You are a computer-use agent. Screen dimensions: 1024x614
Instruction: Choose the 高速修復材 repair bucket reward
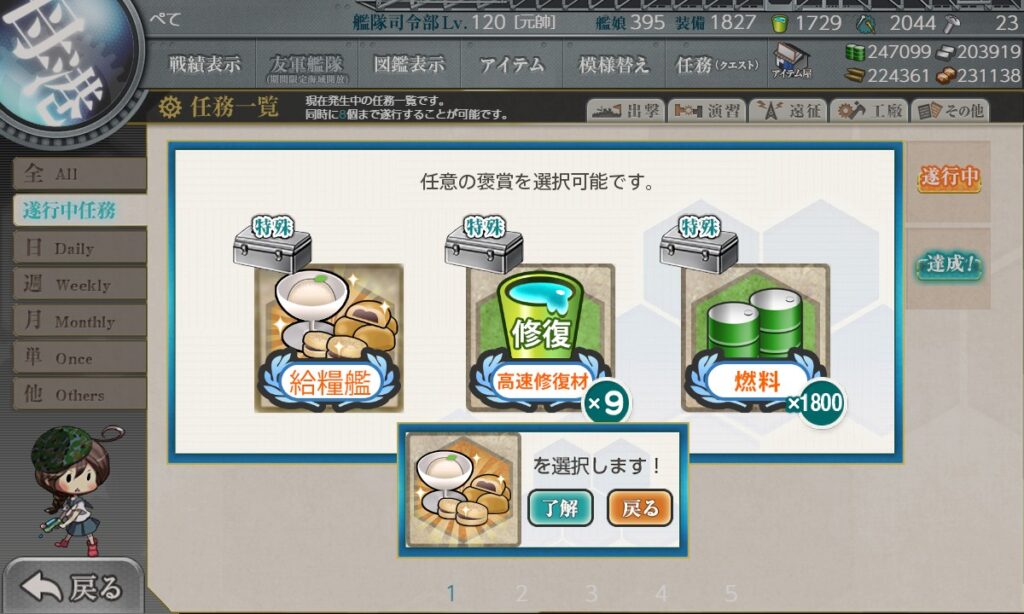coord(541,337)
